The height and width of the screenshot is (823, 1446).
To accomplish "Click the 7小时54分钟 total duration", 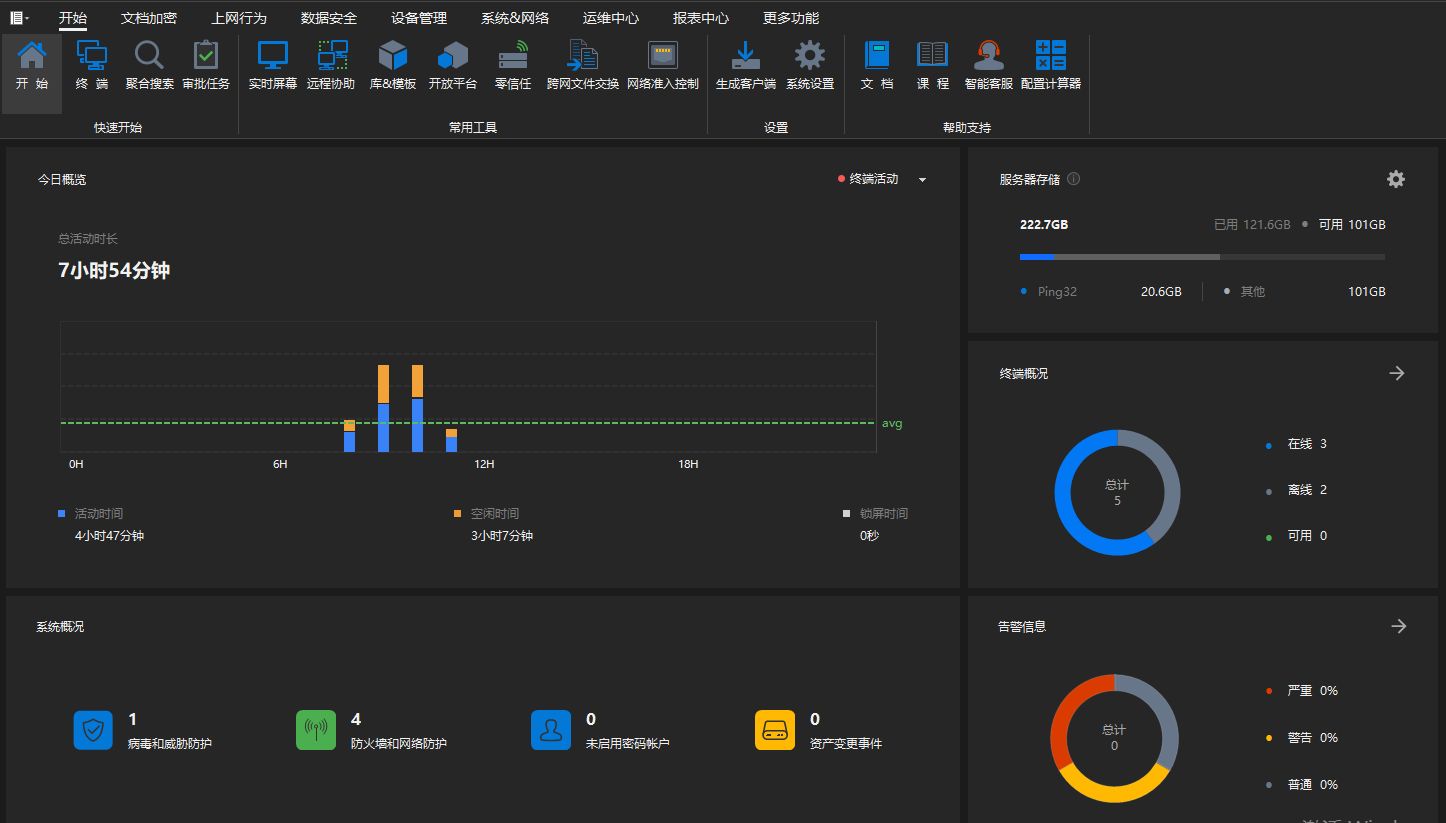I will coord(114,270).
